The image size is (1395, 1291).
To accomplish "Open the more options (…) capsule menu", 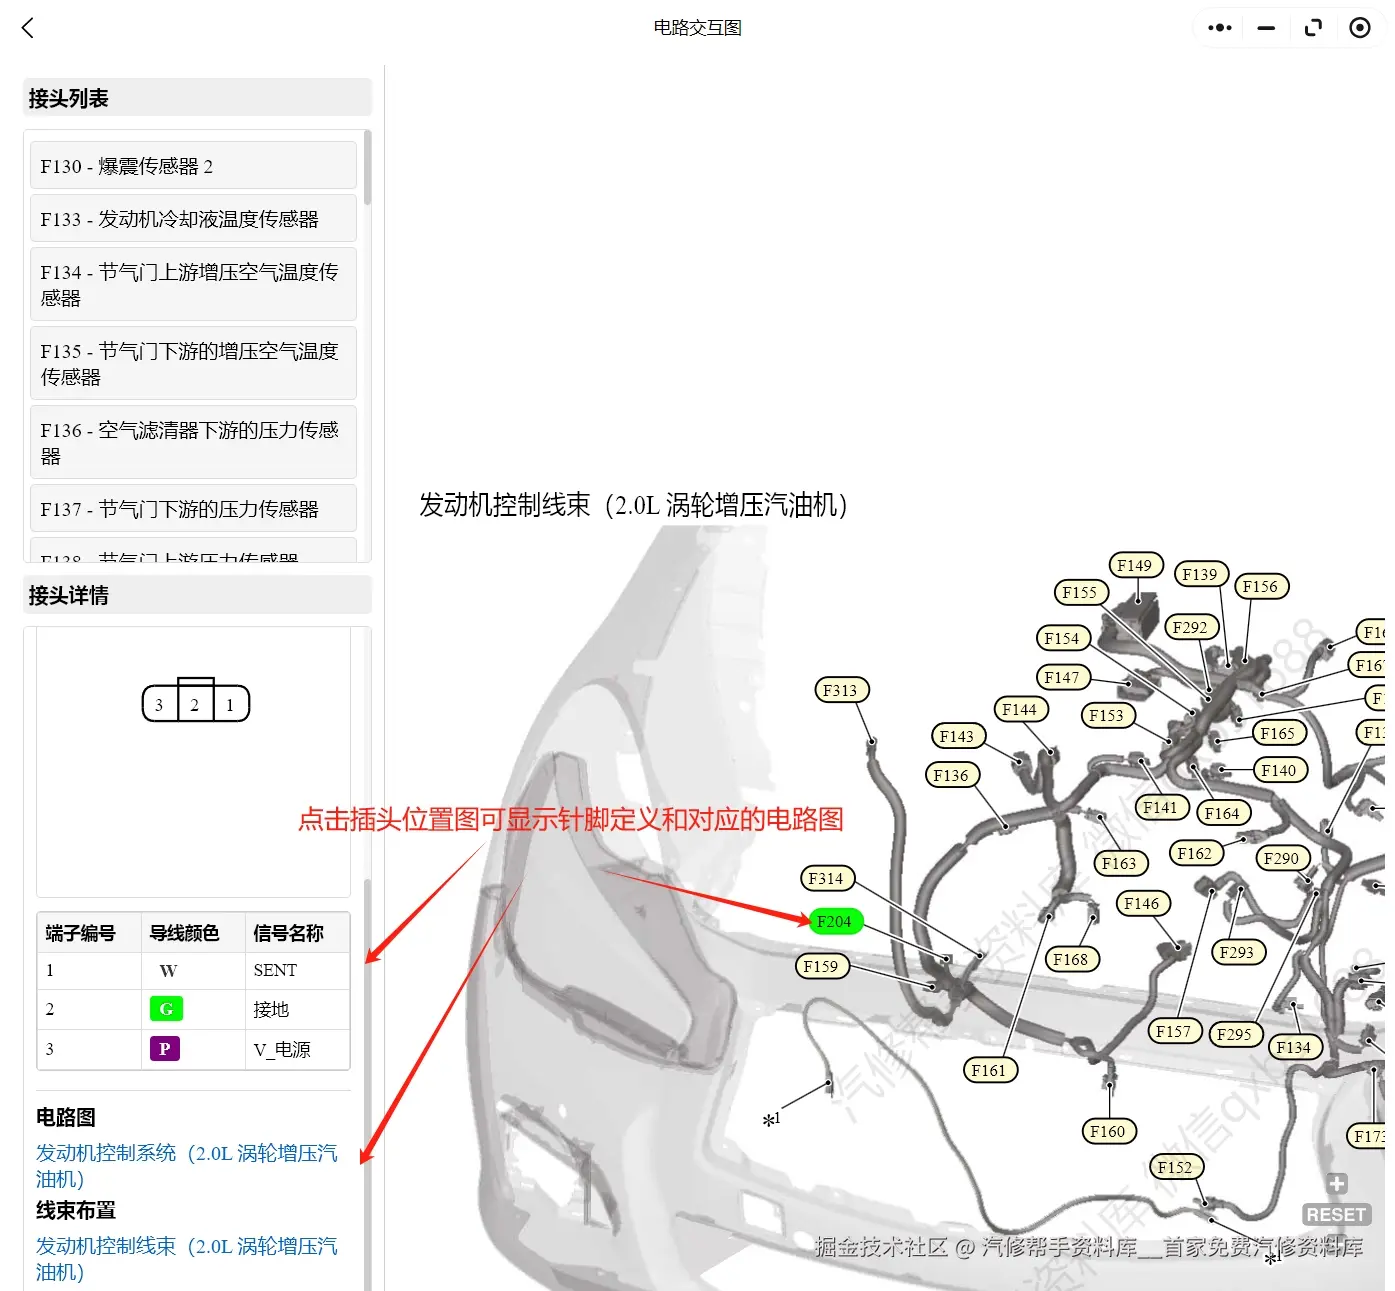I will pos(1219,27).
